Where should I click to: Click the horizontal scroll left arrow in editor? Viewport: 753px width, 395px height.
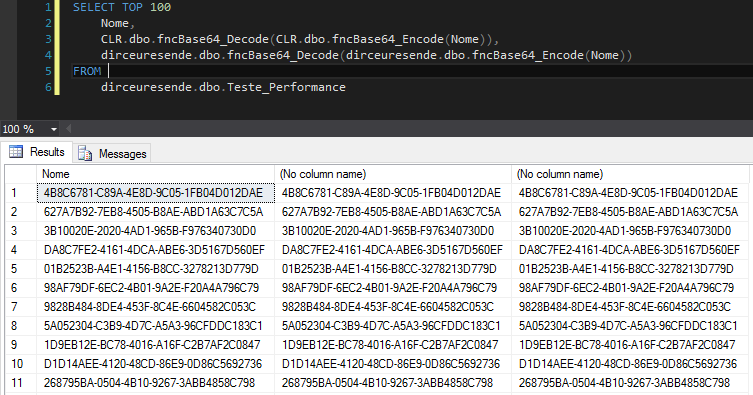(x=69, y=129)
